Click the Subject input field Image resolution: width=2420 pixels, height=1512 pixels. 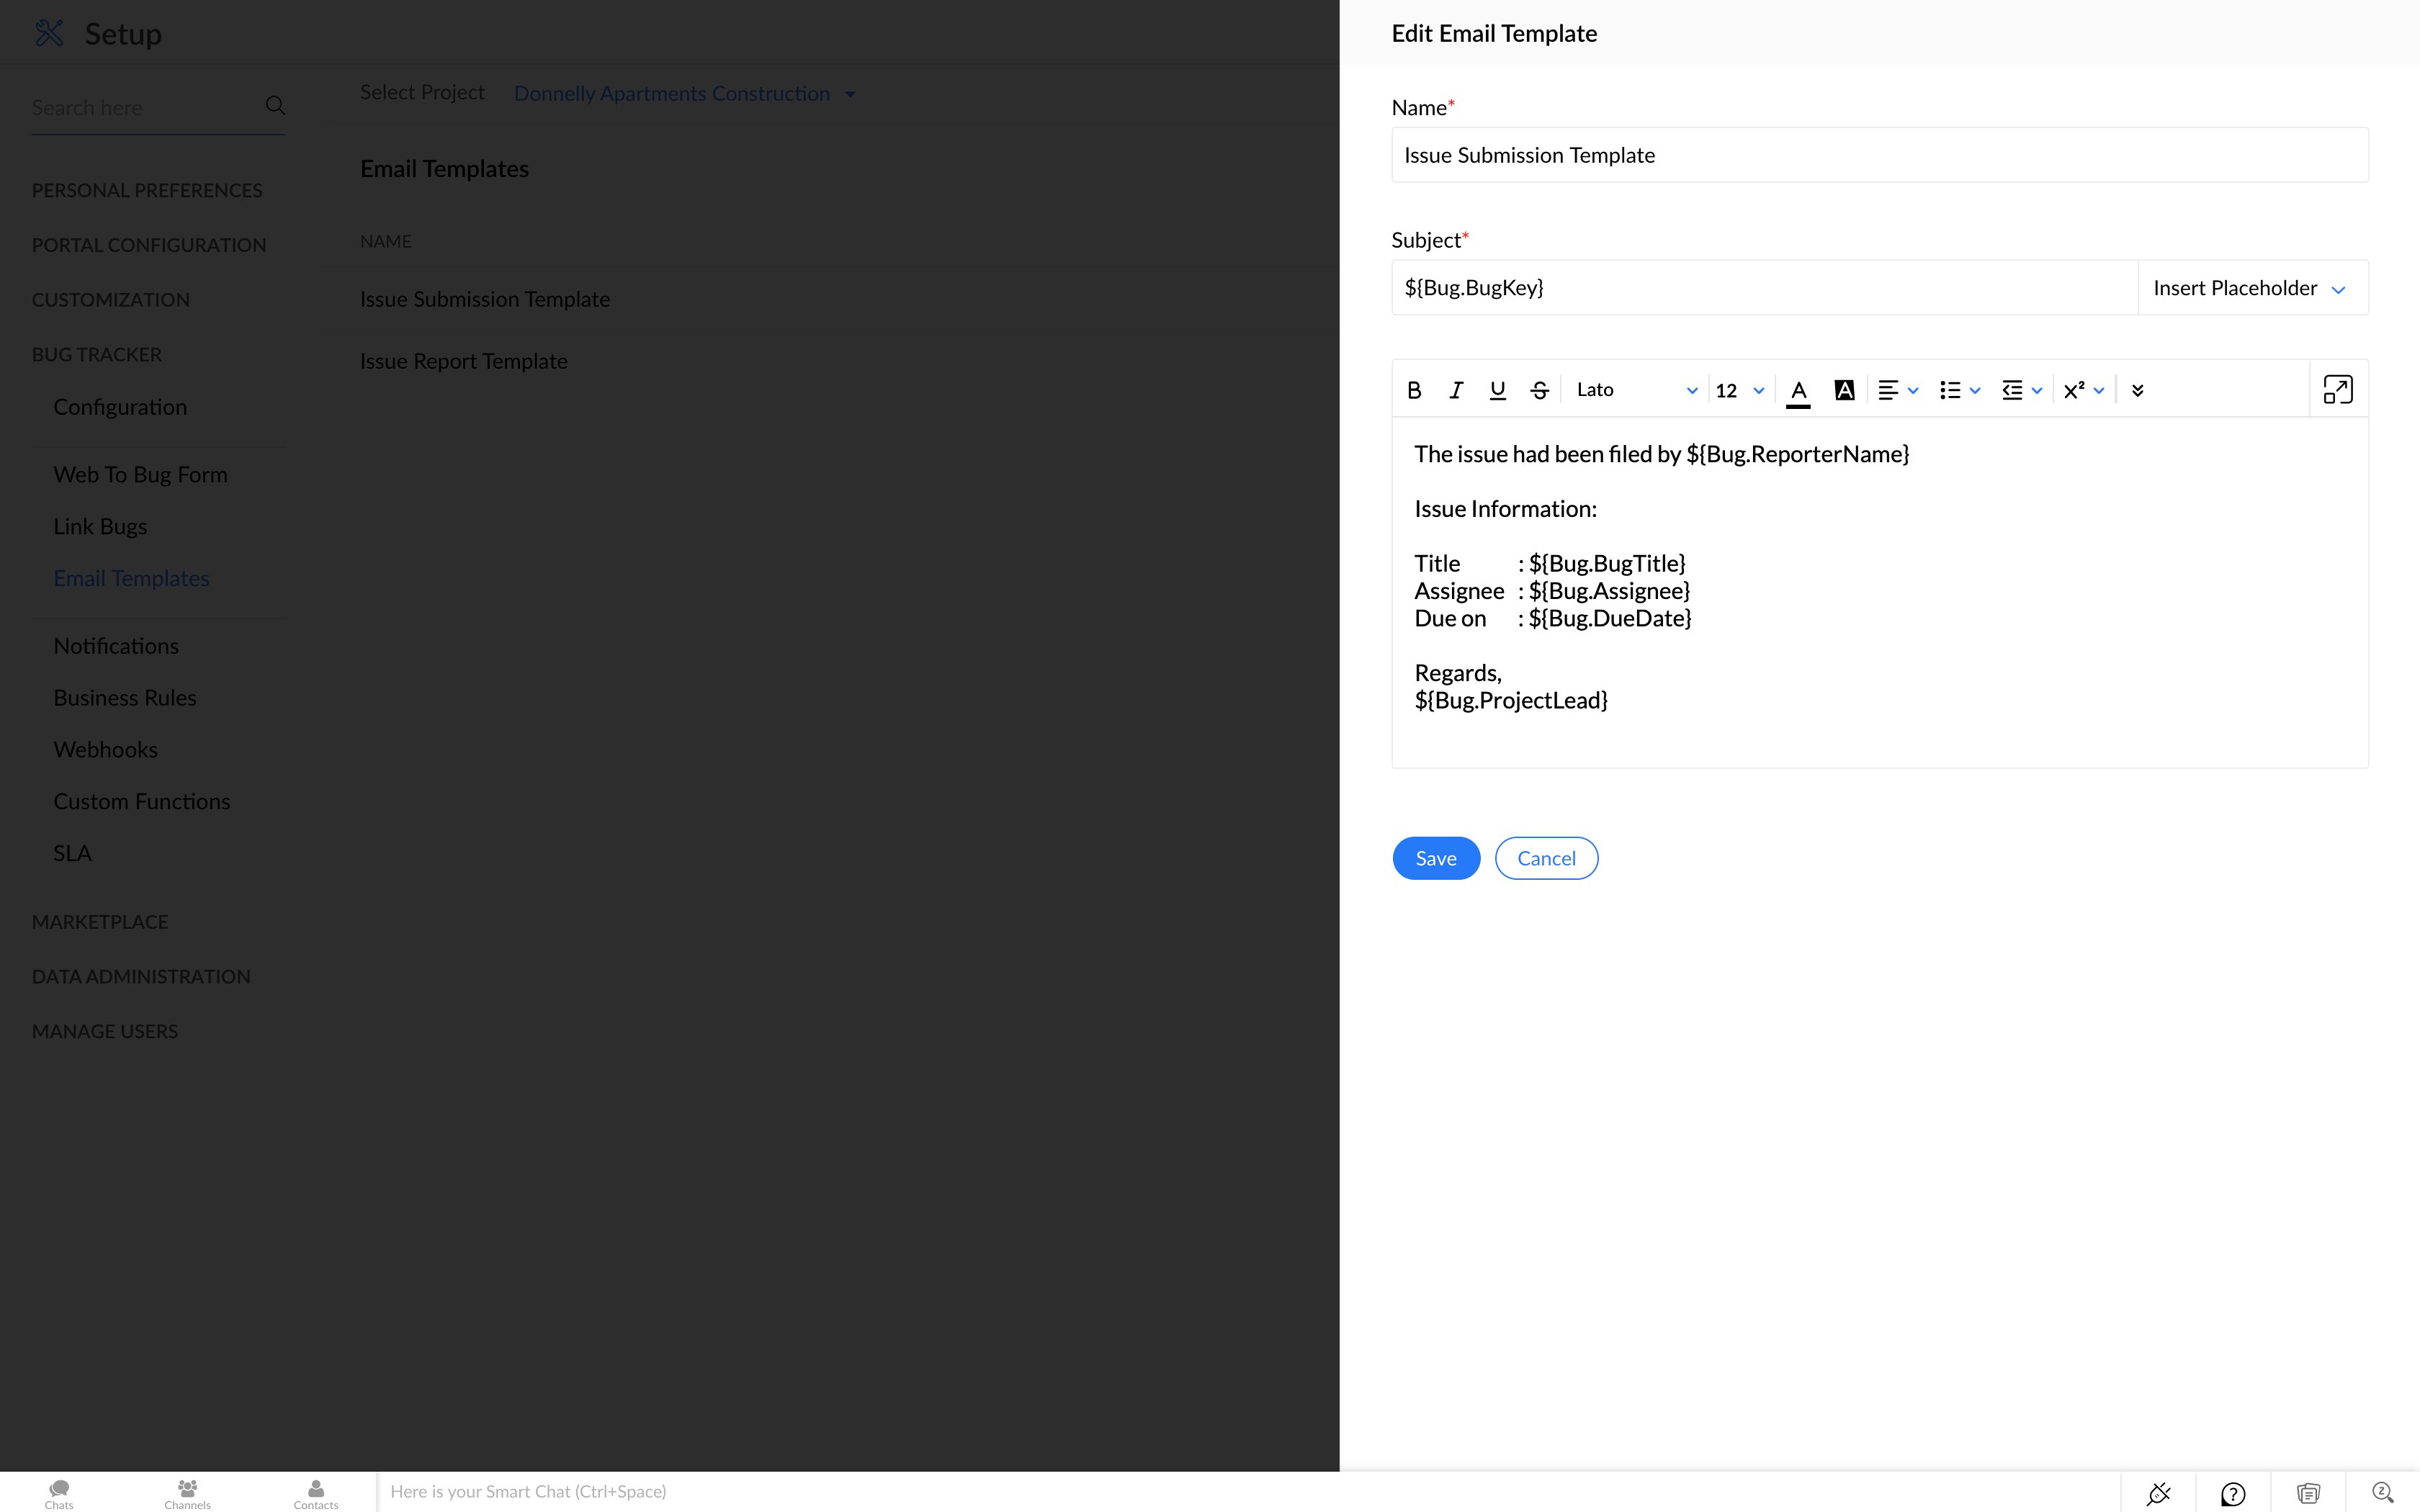(1765, 288)
